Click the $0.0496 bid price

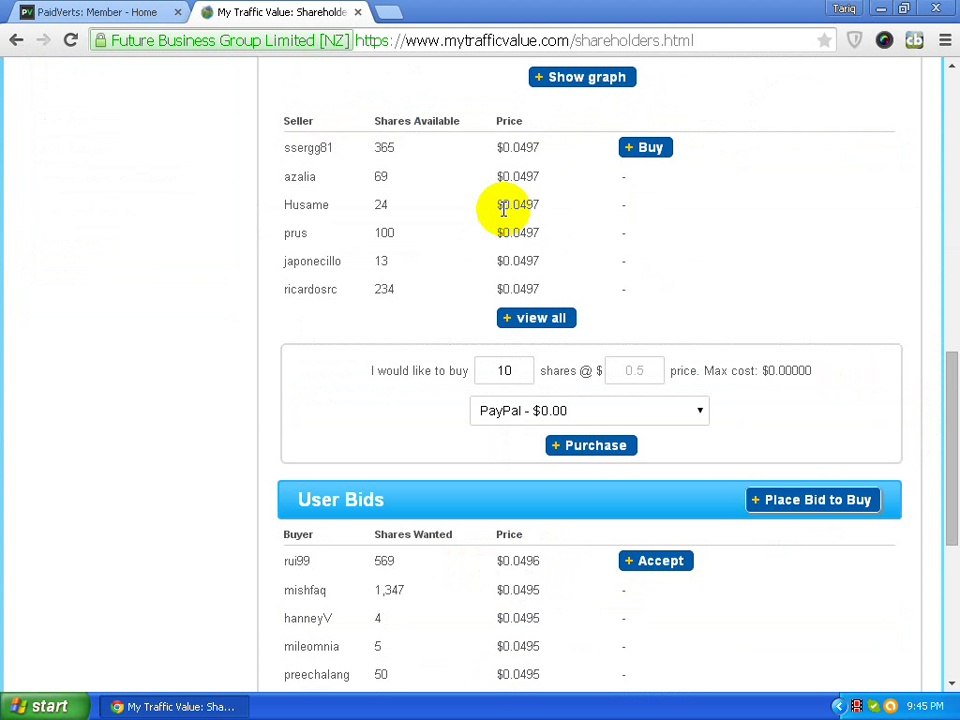click(518, 561)
